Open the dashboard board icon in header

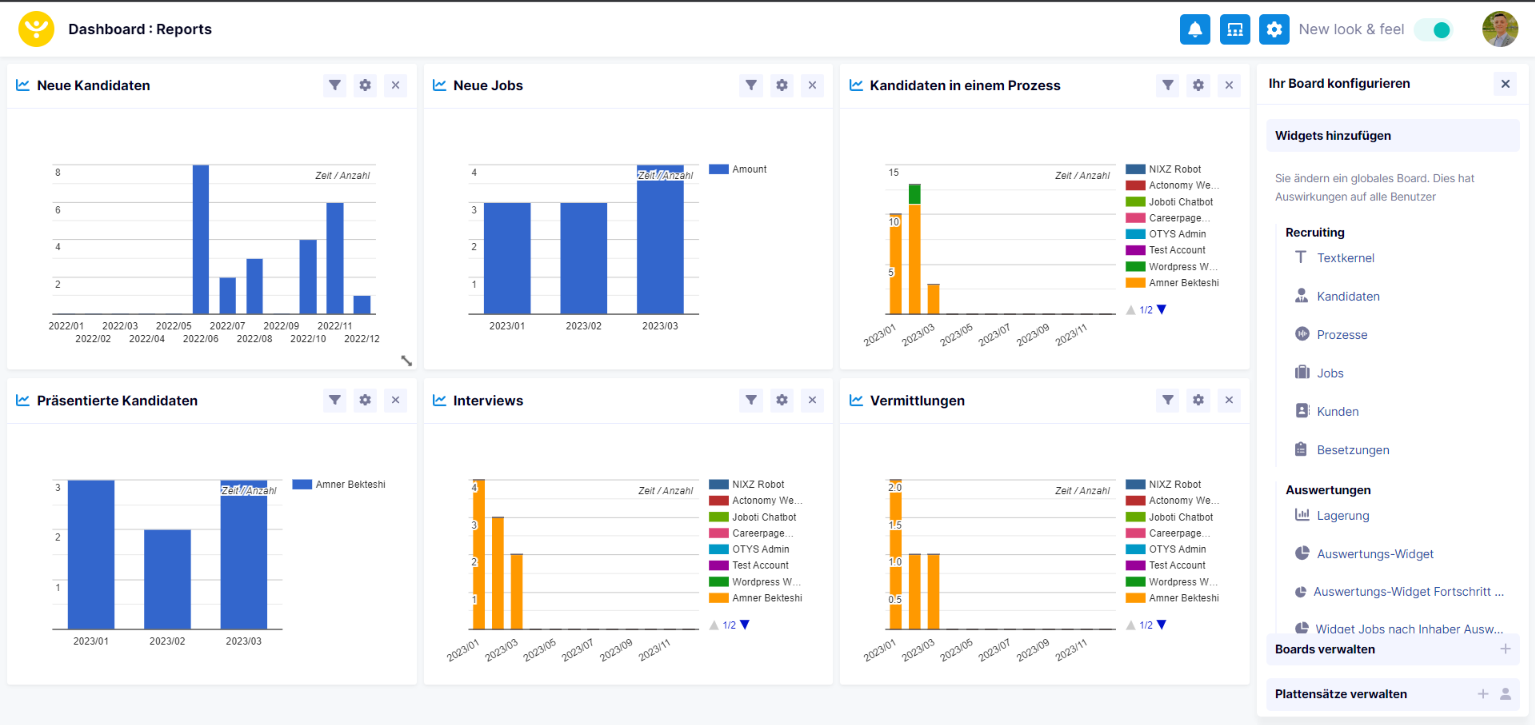[1235, 29]
